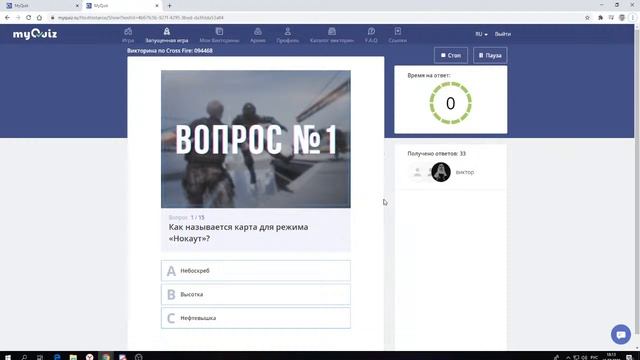The width and height of the screenshot is (640, 360).
Task: Open the Ссылки section
Action: coord(398,35)
